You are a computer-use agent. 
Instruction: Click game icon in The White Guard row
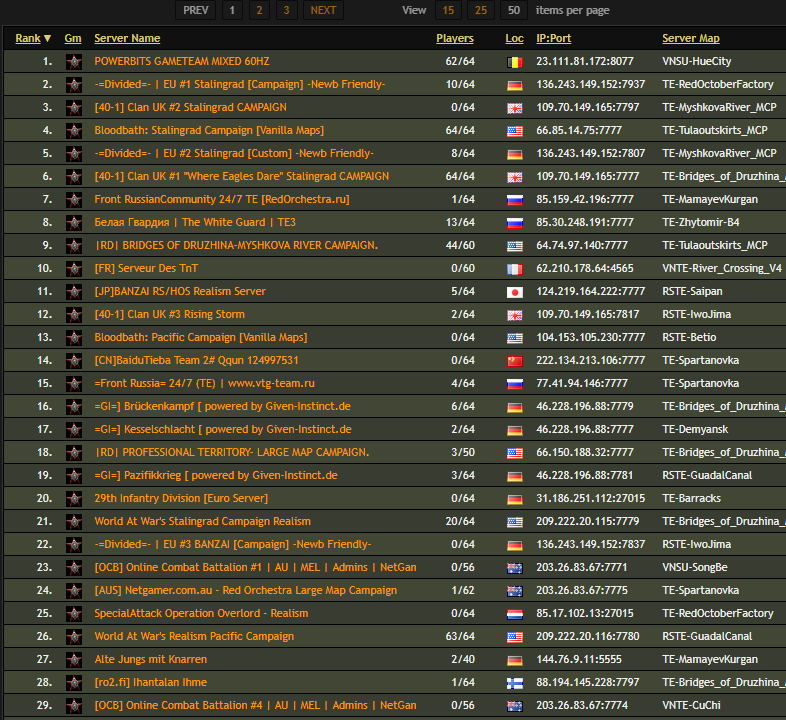pos(74,223)
